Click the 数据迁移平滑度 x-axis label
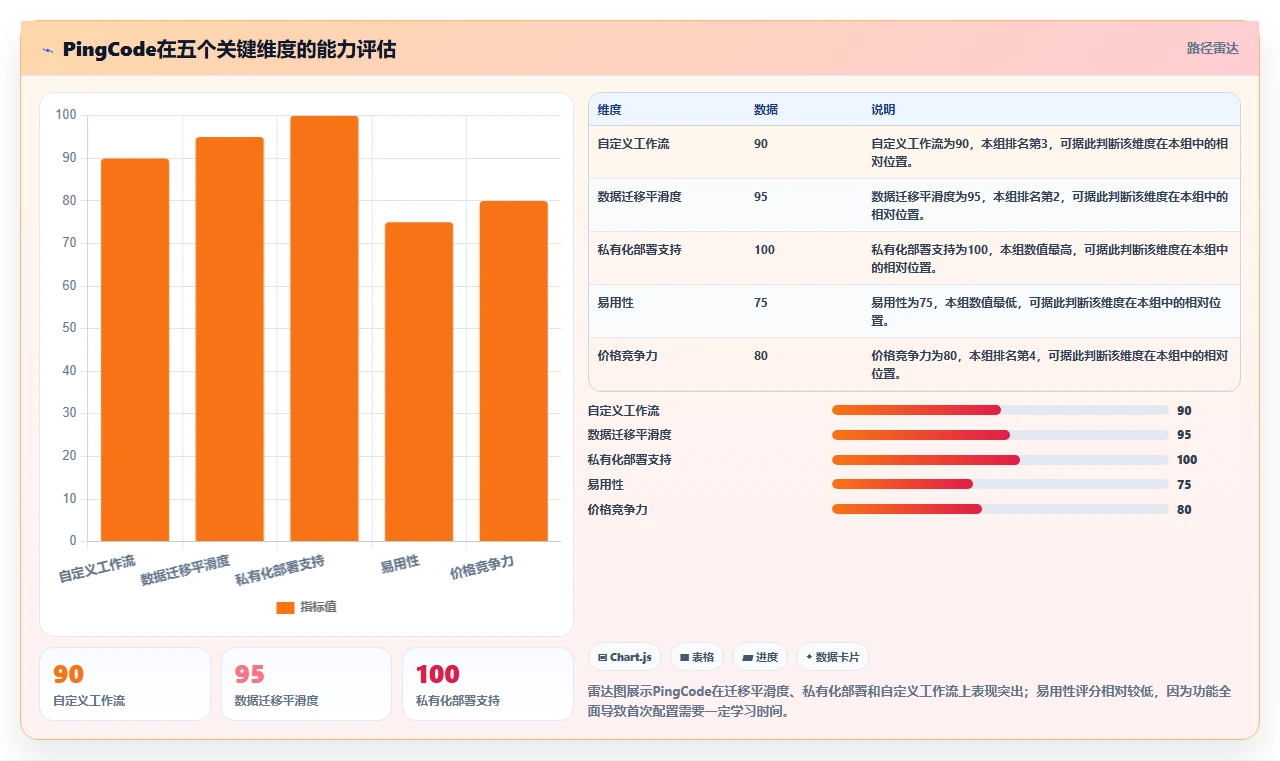The height and width of the screenshot is (761, 1280). point(185,569)
